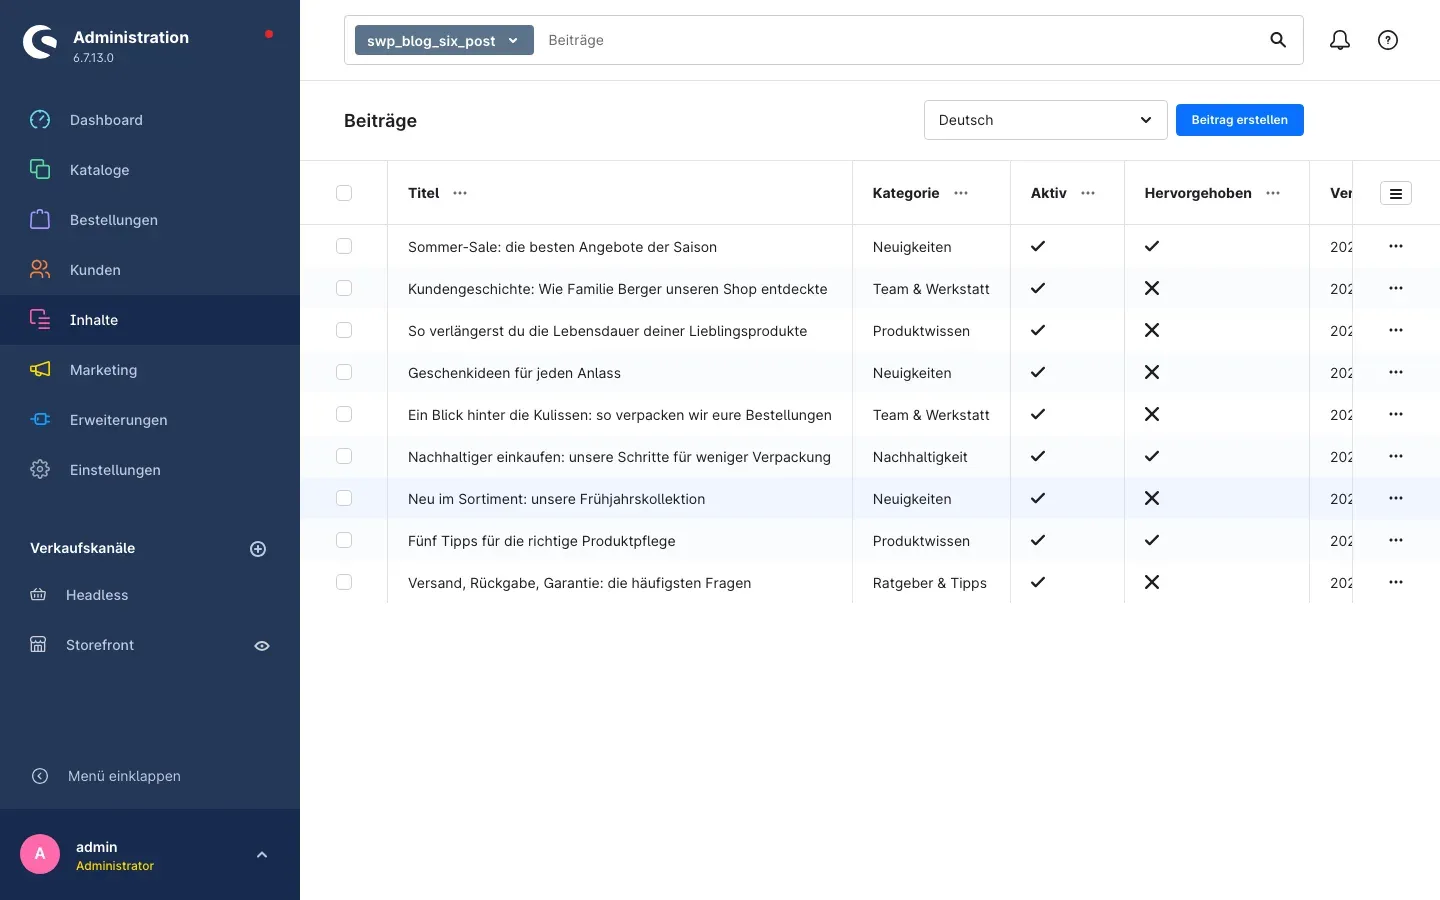
Task: Open Kategorie column options menu
Action: [961, 193]
